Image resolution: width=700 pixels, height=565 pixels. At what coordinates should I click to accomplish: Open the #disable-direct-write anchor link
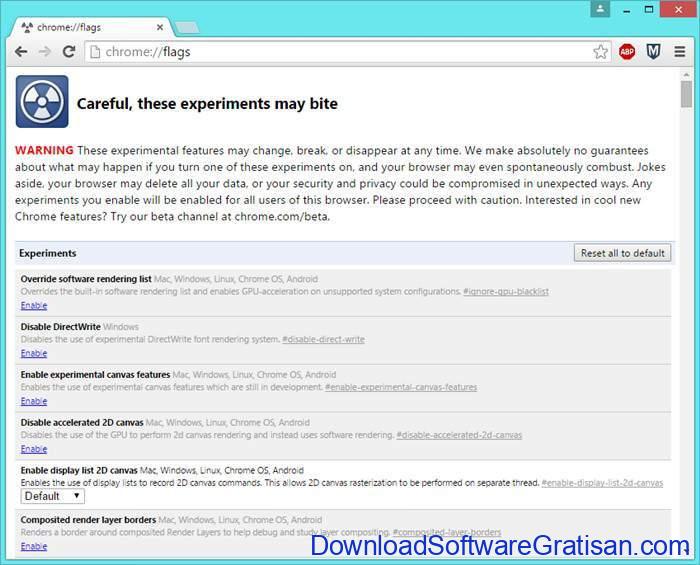[323, 339]
